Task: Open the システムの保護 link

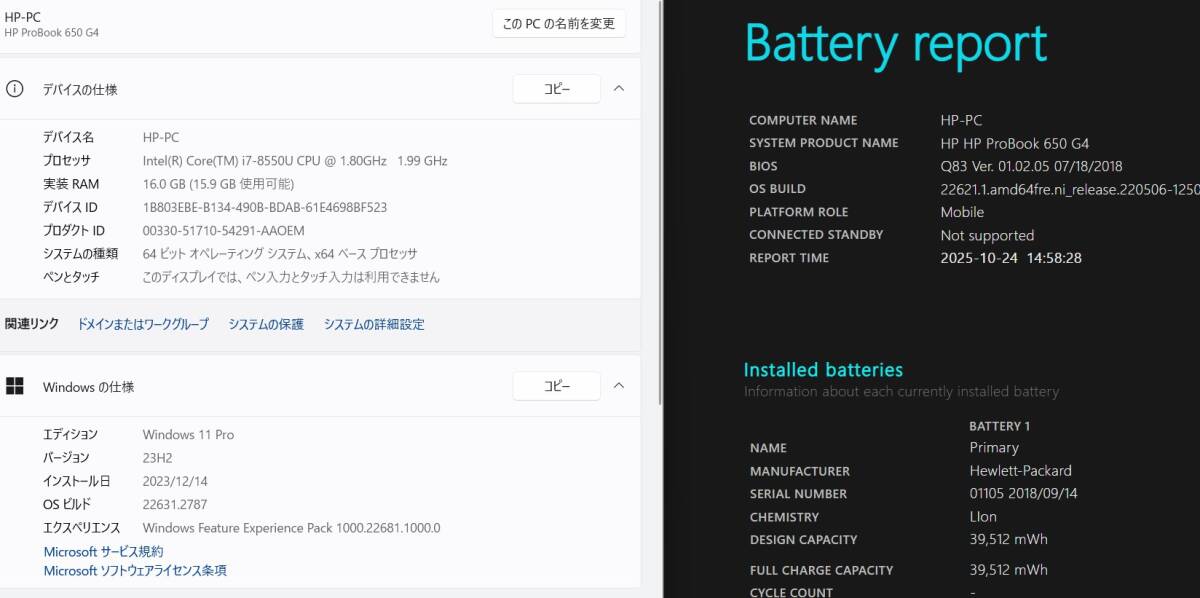Action: click(x=265, y=324)
